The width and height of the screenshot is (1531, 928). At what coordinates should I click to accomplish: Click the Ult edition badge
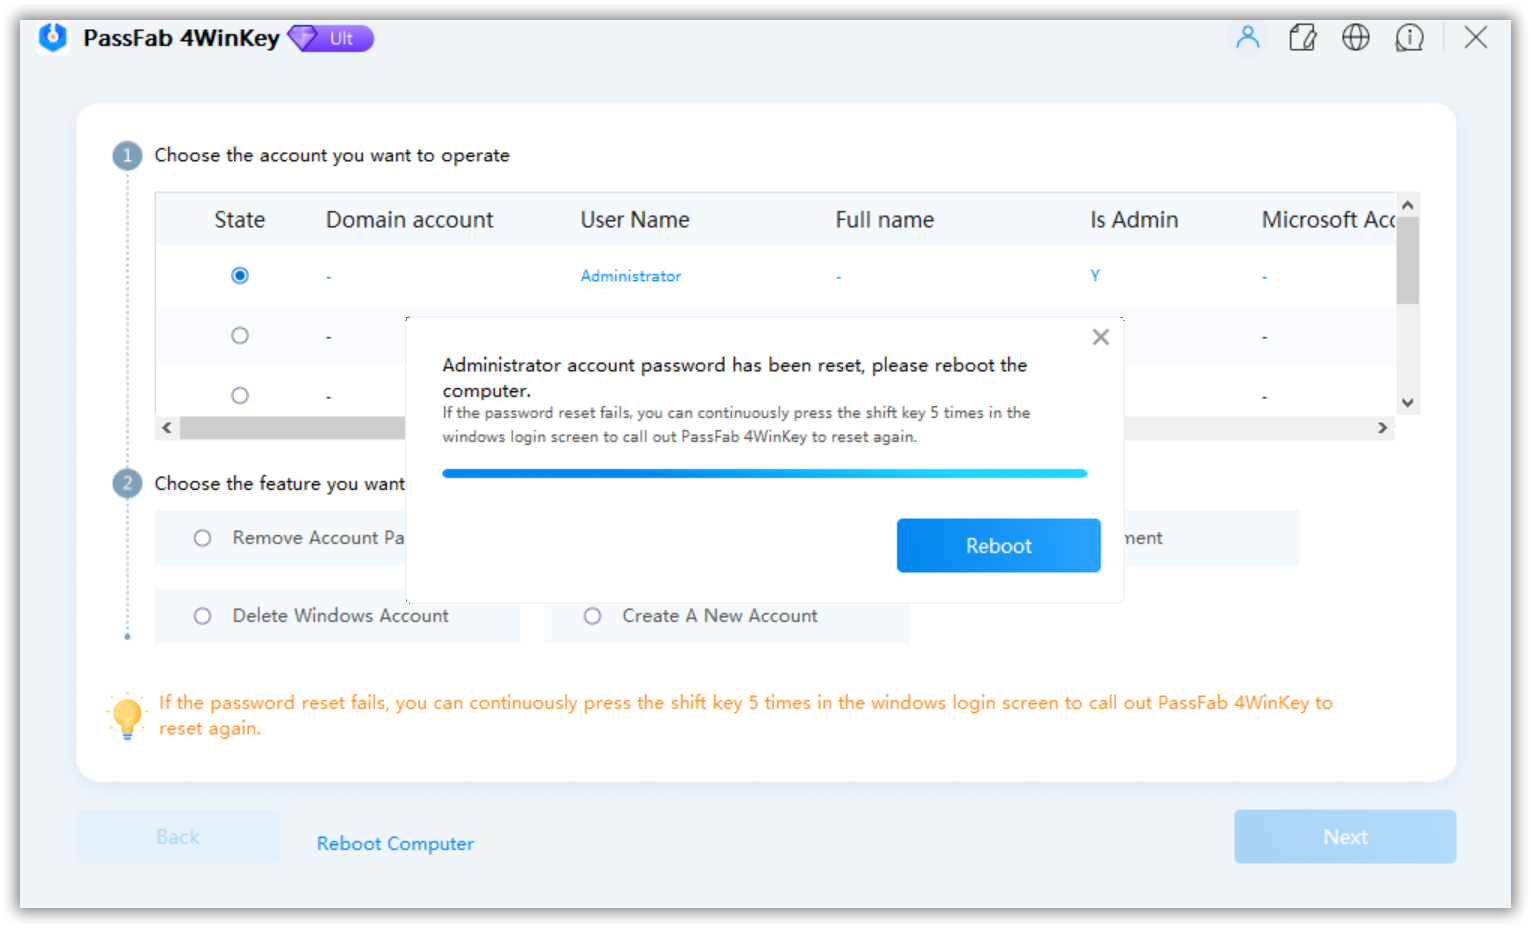(x=330, y=37)
